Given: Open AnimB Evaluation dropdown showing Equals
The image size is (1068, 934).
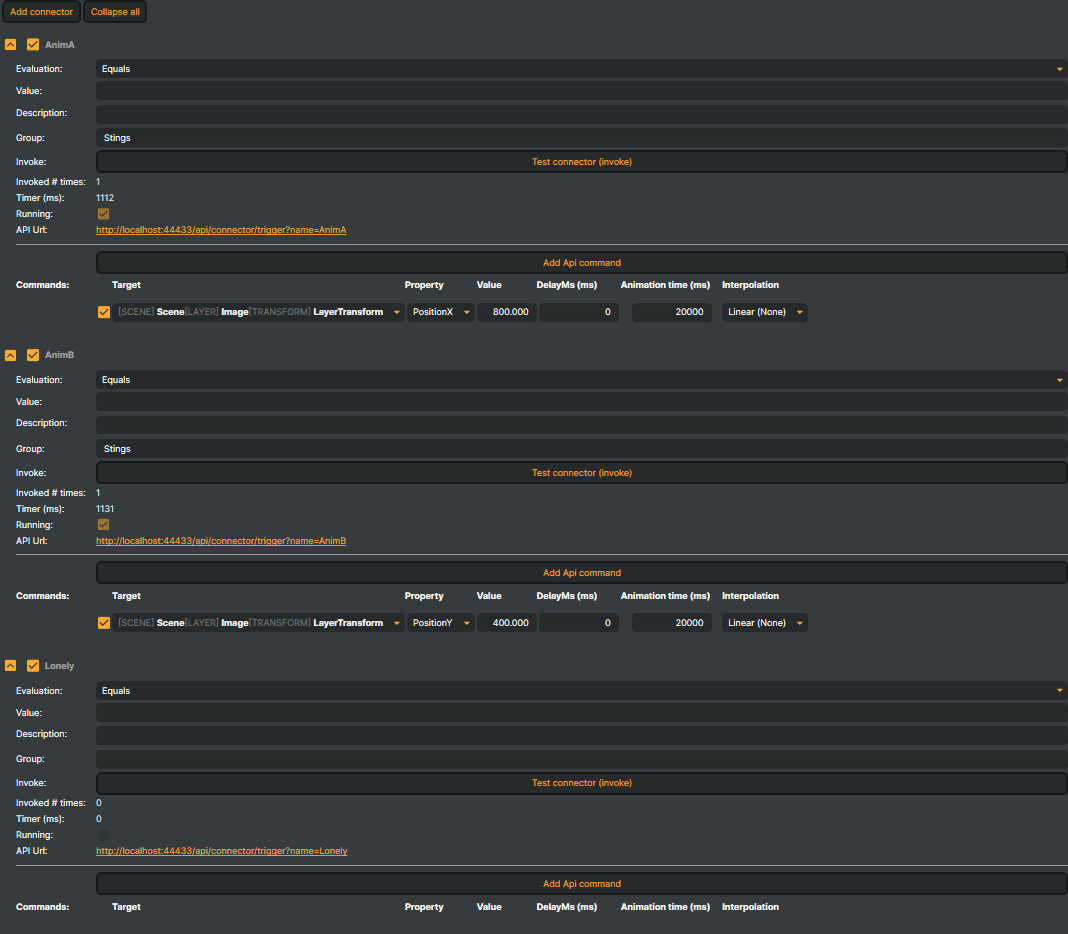Looking at the screenshot, I should [582, 379].
